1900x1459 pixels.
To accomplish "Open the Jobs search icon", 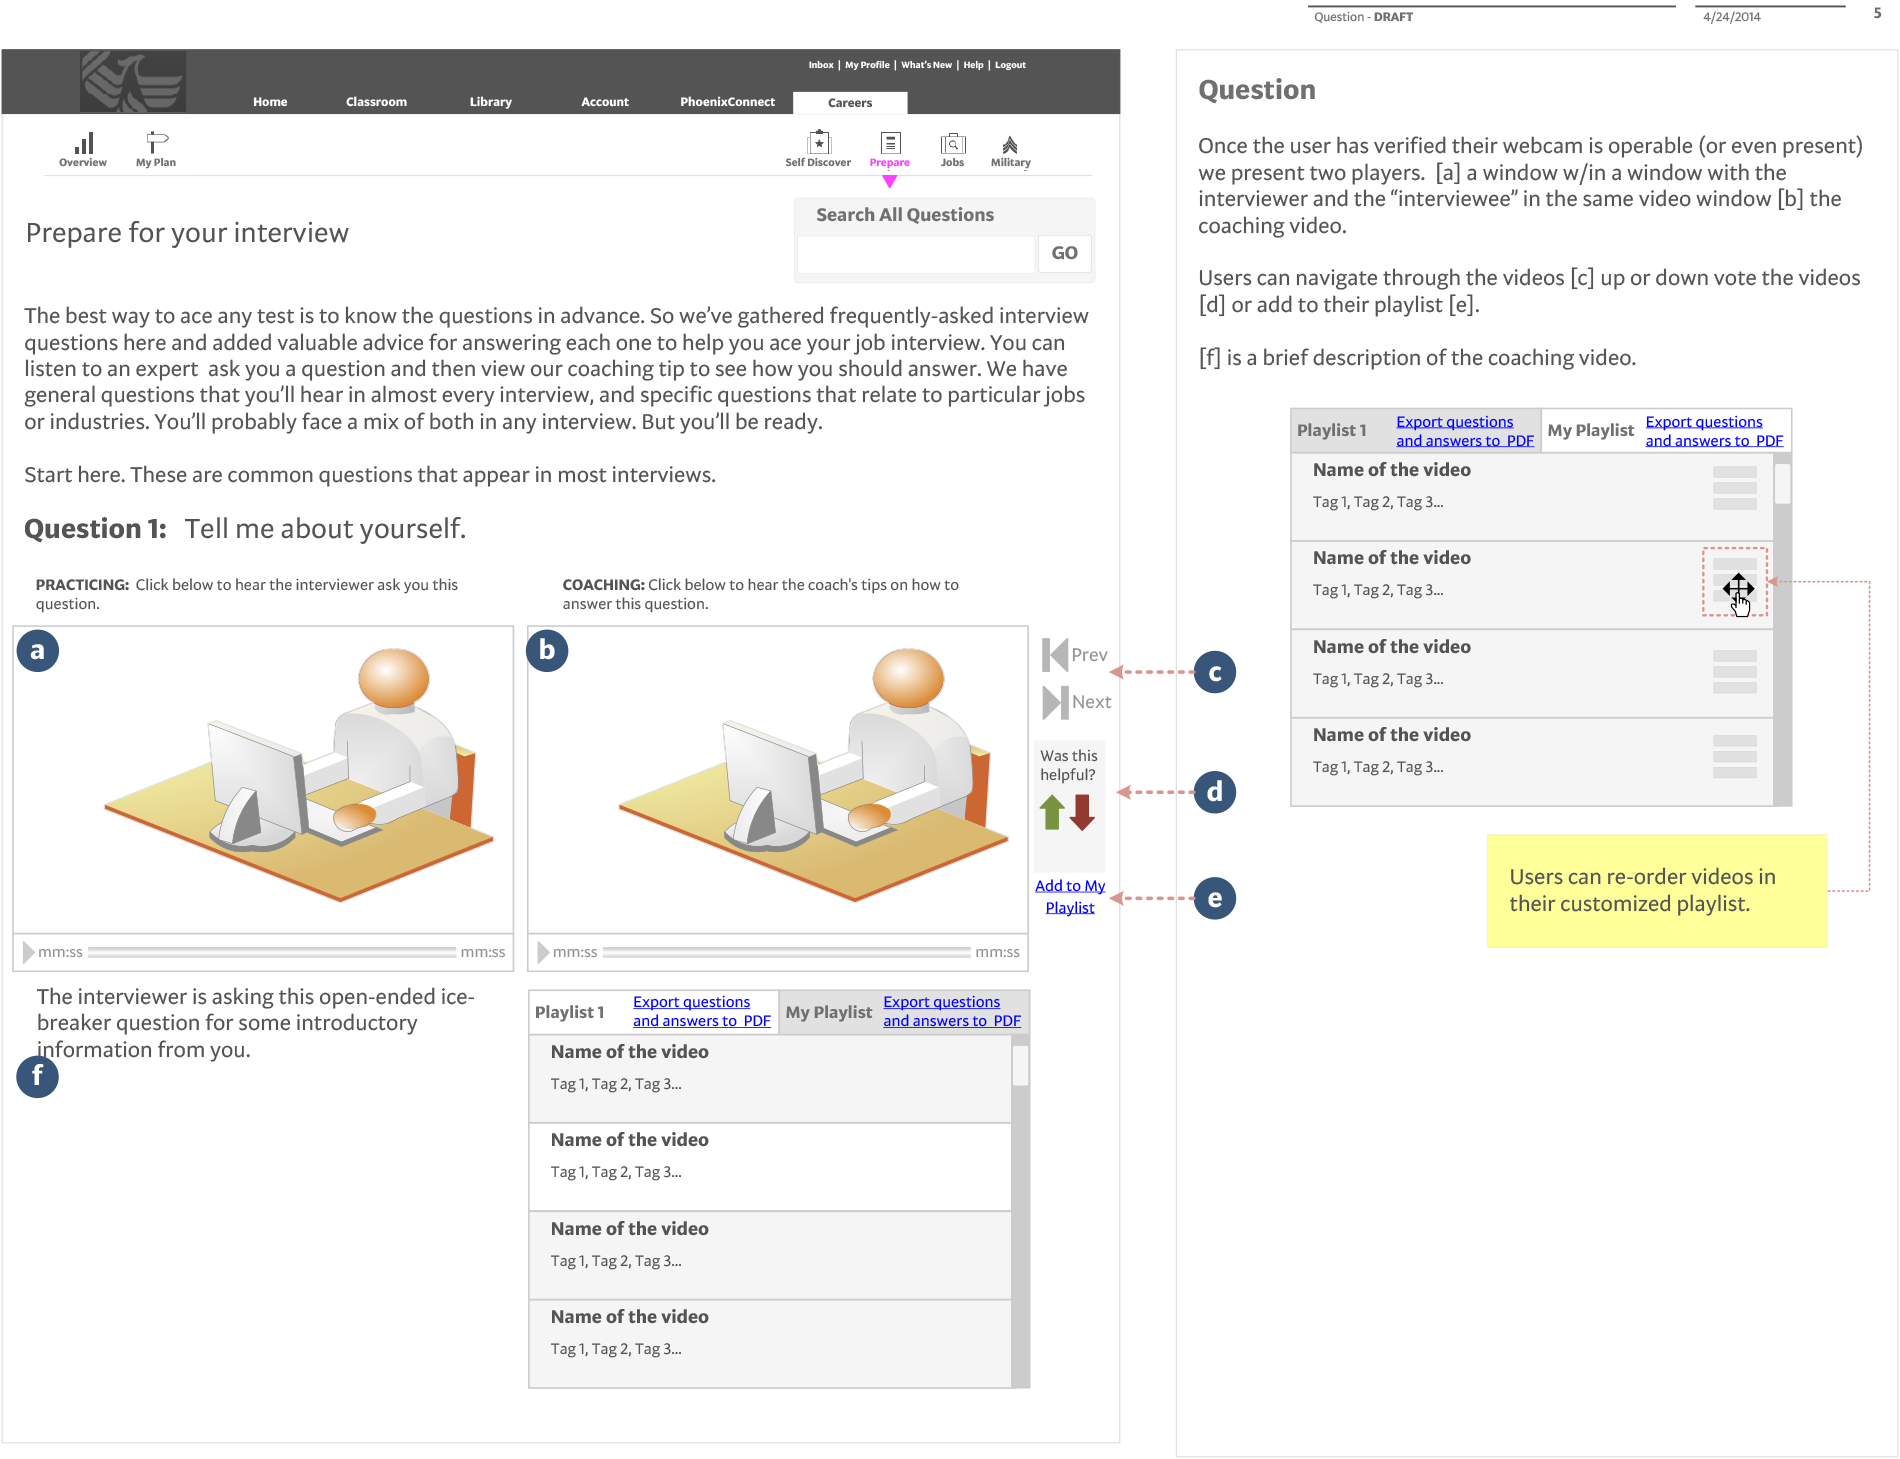I will [x=952, y=143].
